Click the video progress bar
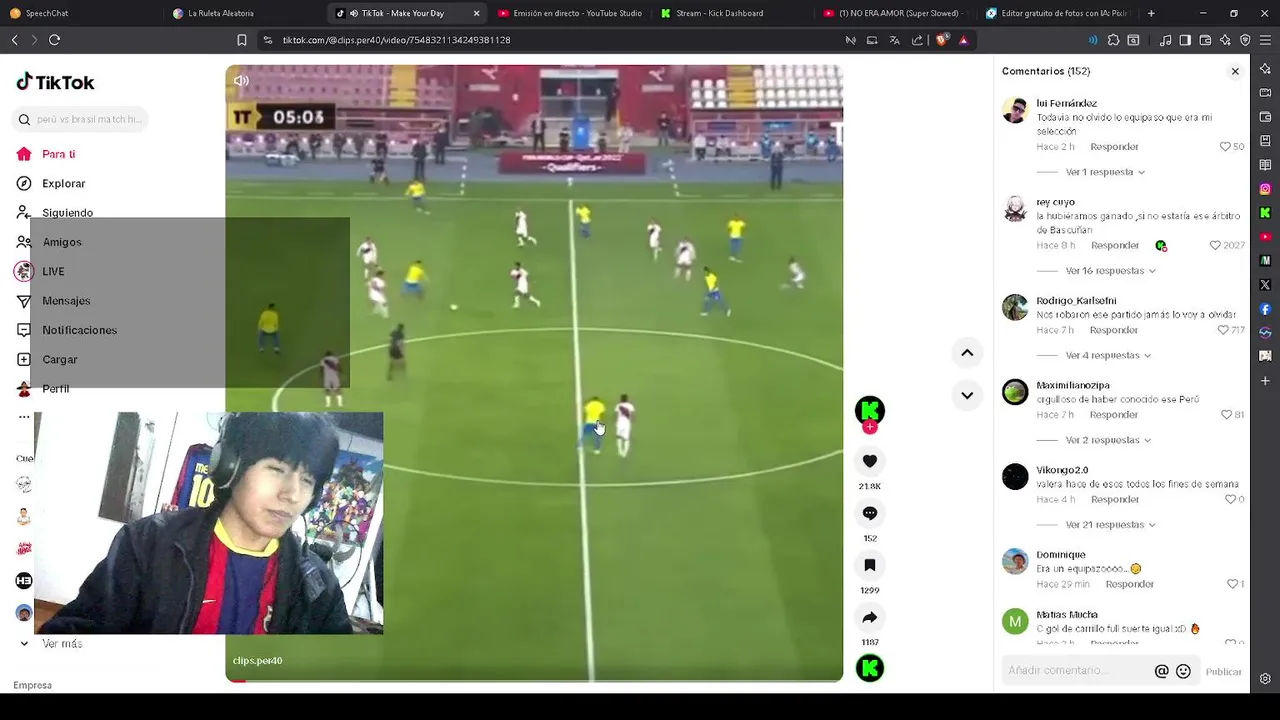This screenshot has height=720, width=1280. (534, 680)
